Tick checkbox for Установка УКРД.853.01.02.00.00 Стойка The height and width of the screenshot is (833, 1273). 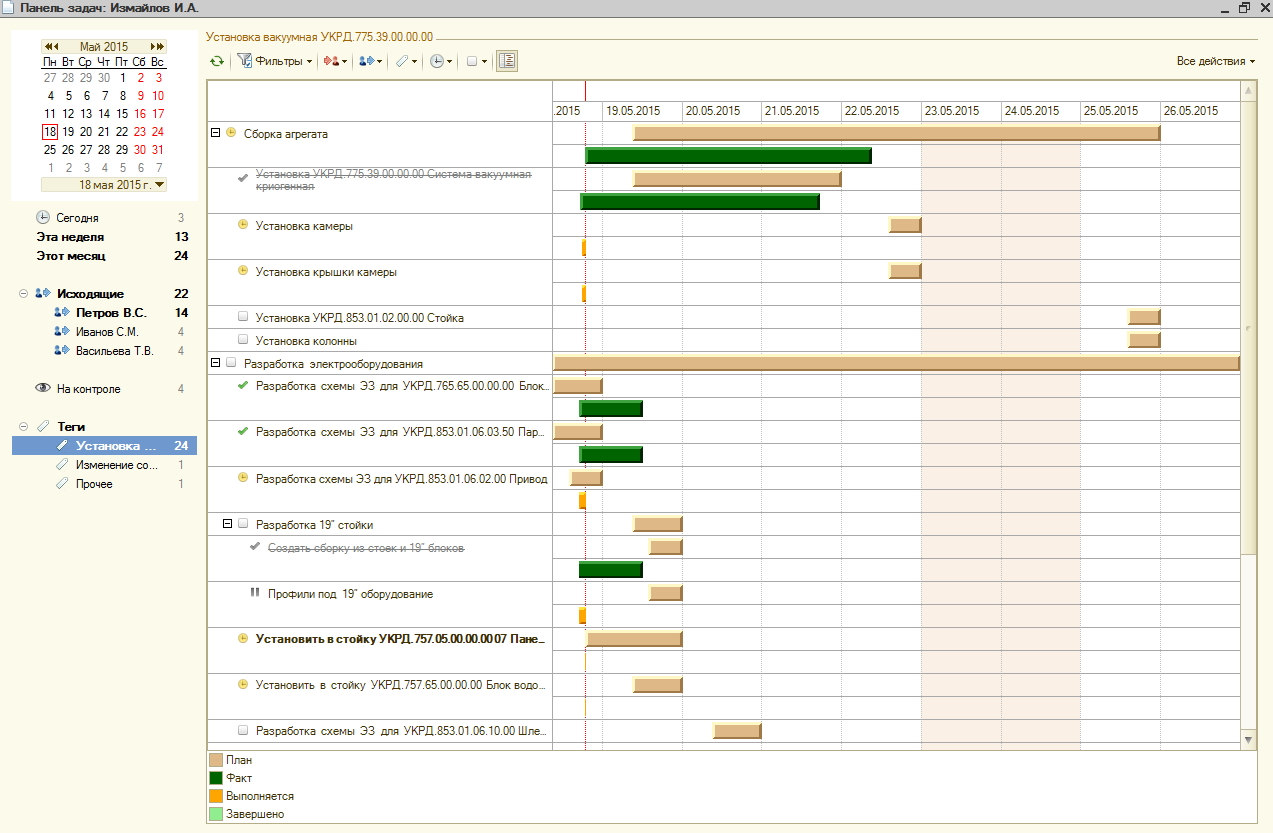(x=243, y=318)
